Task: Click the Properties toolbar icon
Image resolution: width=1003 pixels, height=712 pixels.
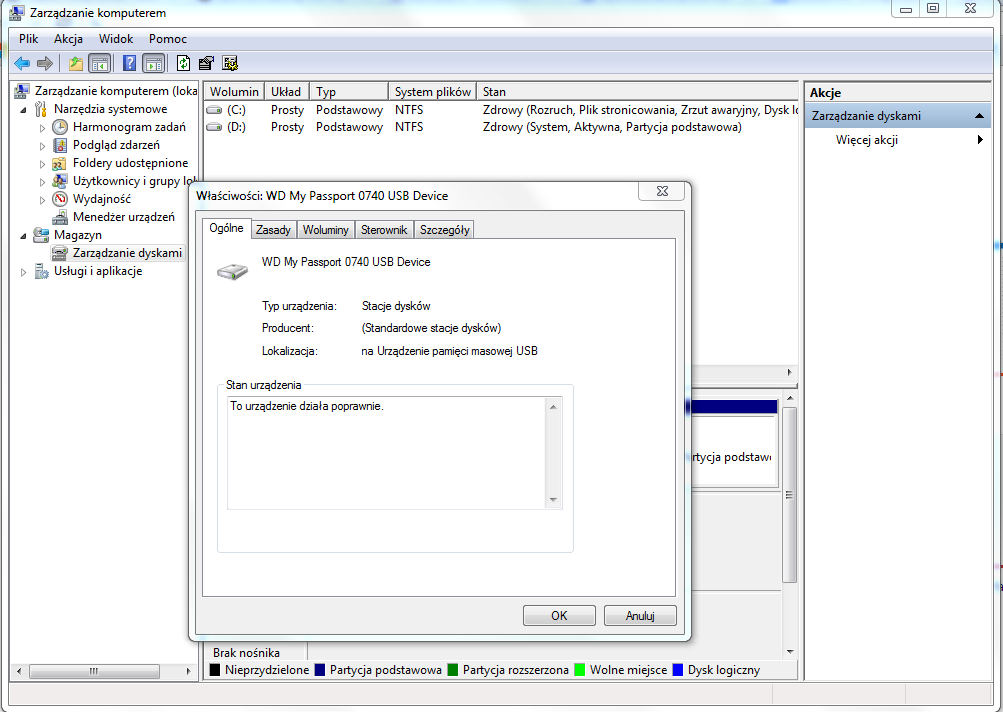Action: pyautogui.click(x=206, y=63)
